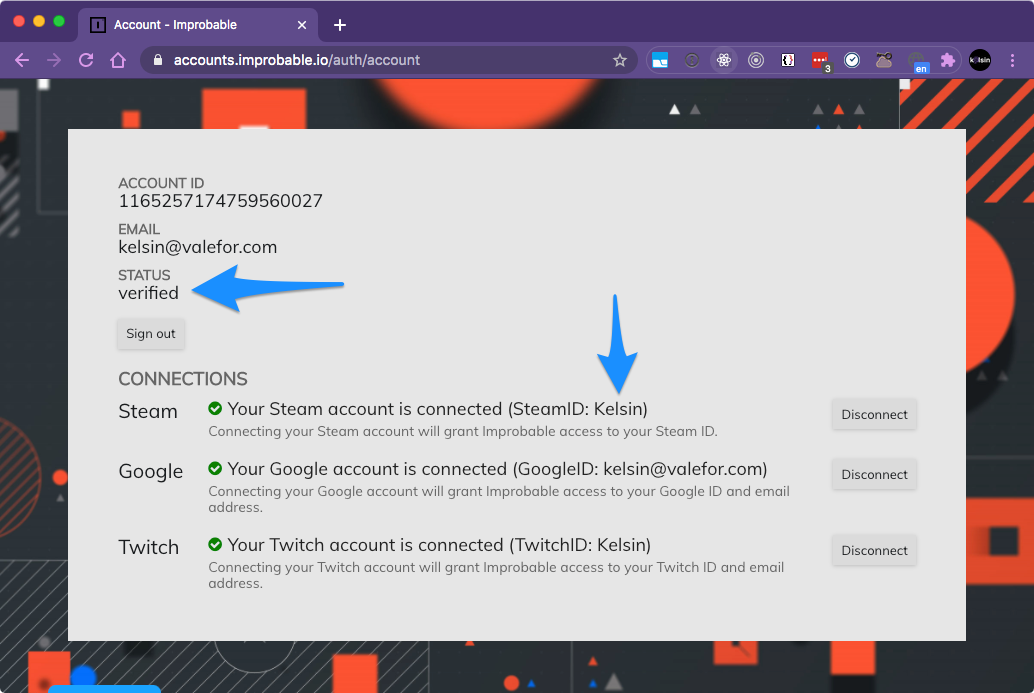
Task: Click the ACCOUNT ID label
Action: [x=161, y=183]
